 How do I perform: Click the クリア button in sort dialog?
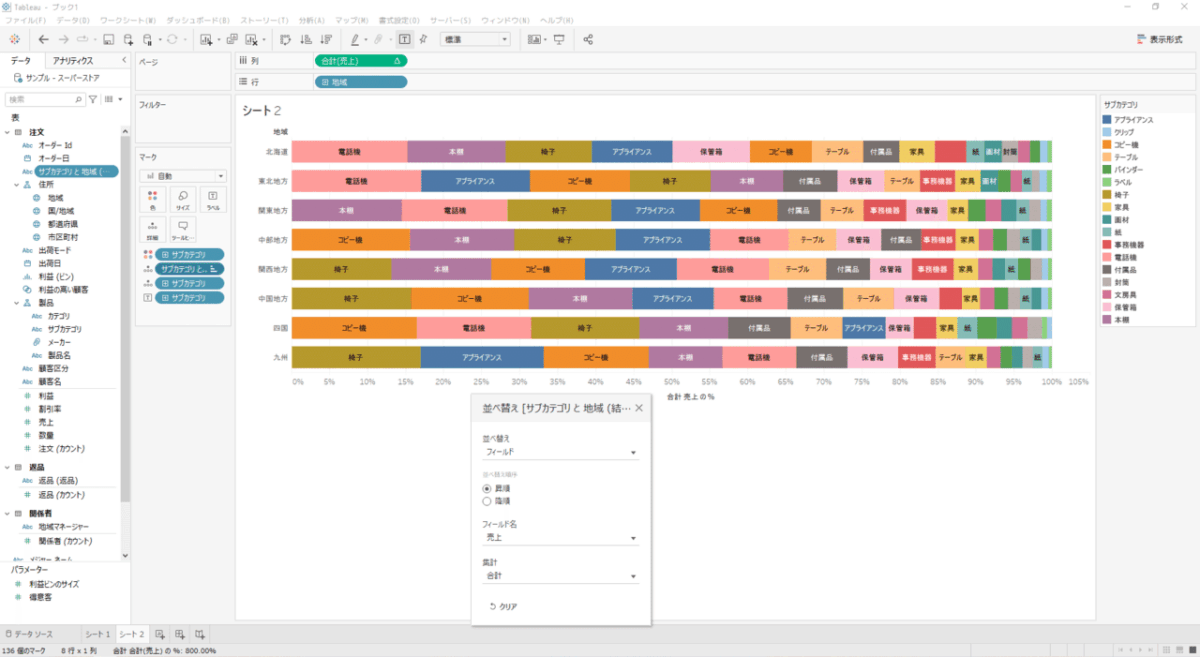coord(503,607)
